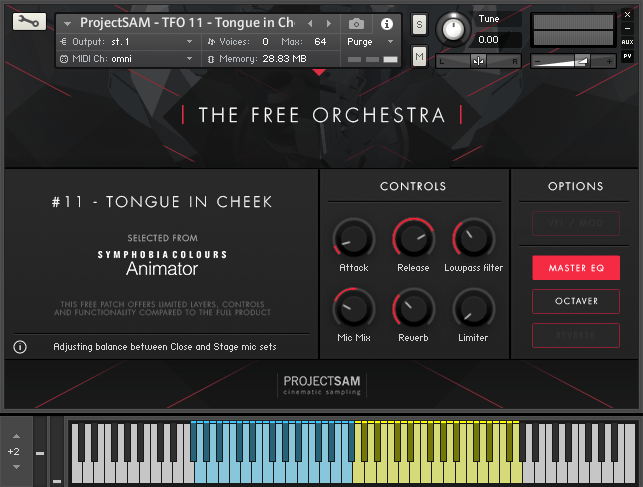
Task: Click the instrument volume slider
Action: (x=573, y=61)
